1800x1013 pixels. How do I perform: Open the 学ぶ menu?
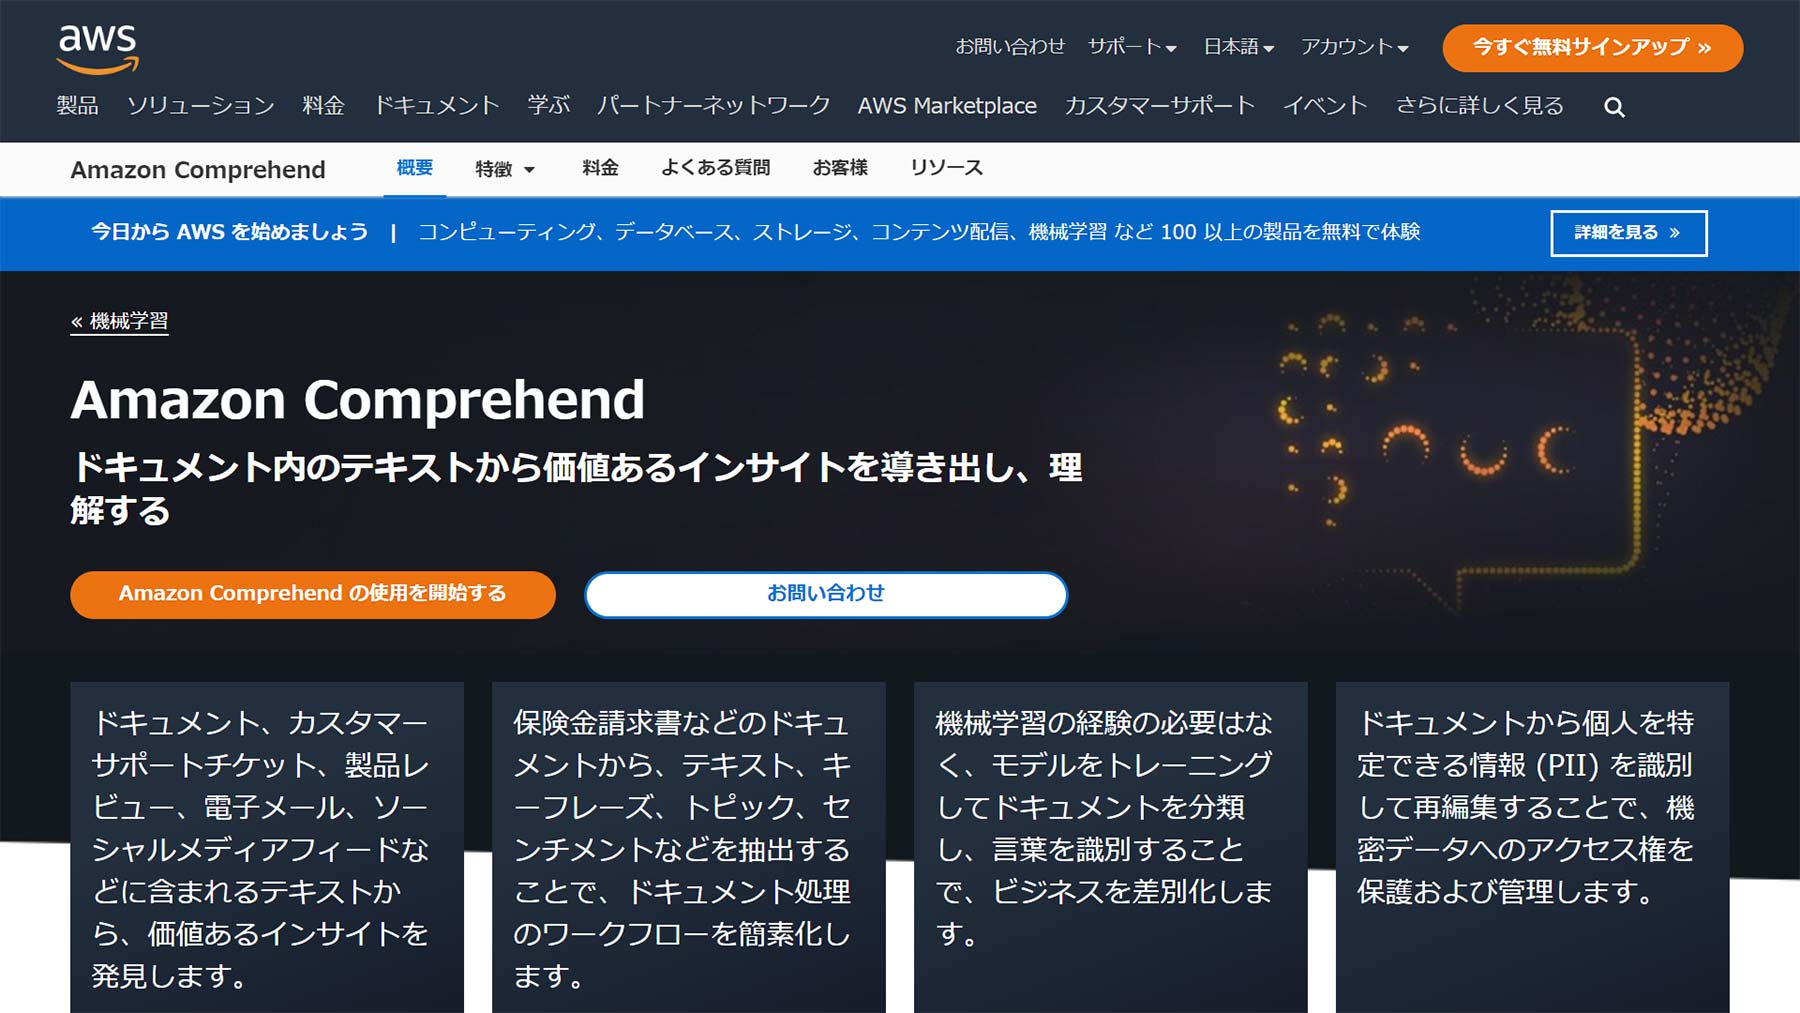tap(548, 106)
